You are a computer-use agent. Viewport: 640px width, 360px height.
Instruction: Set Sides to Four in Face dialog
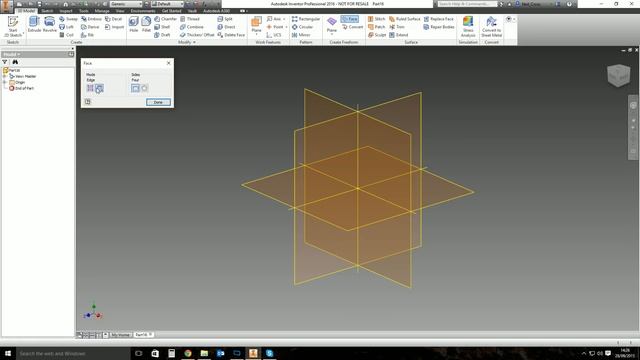135,88
